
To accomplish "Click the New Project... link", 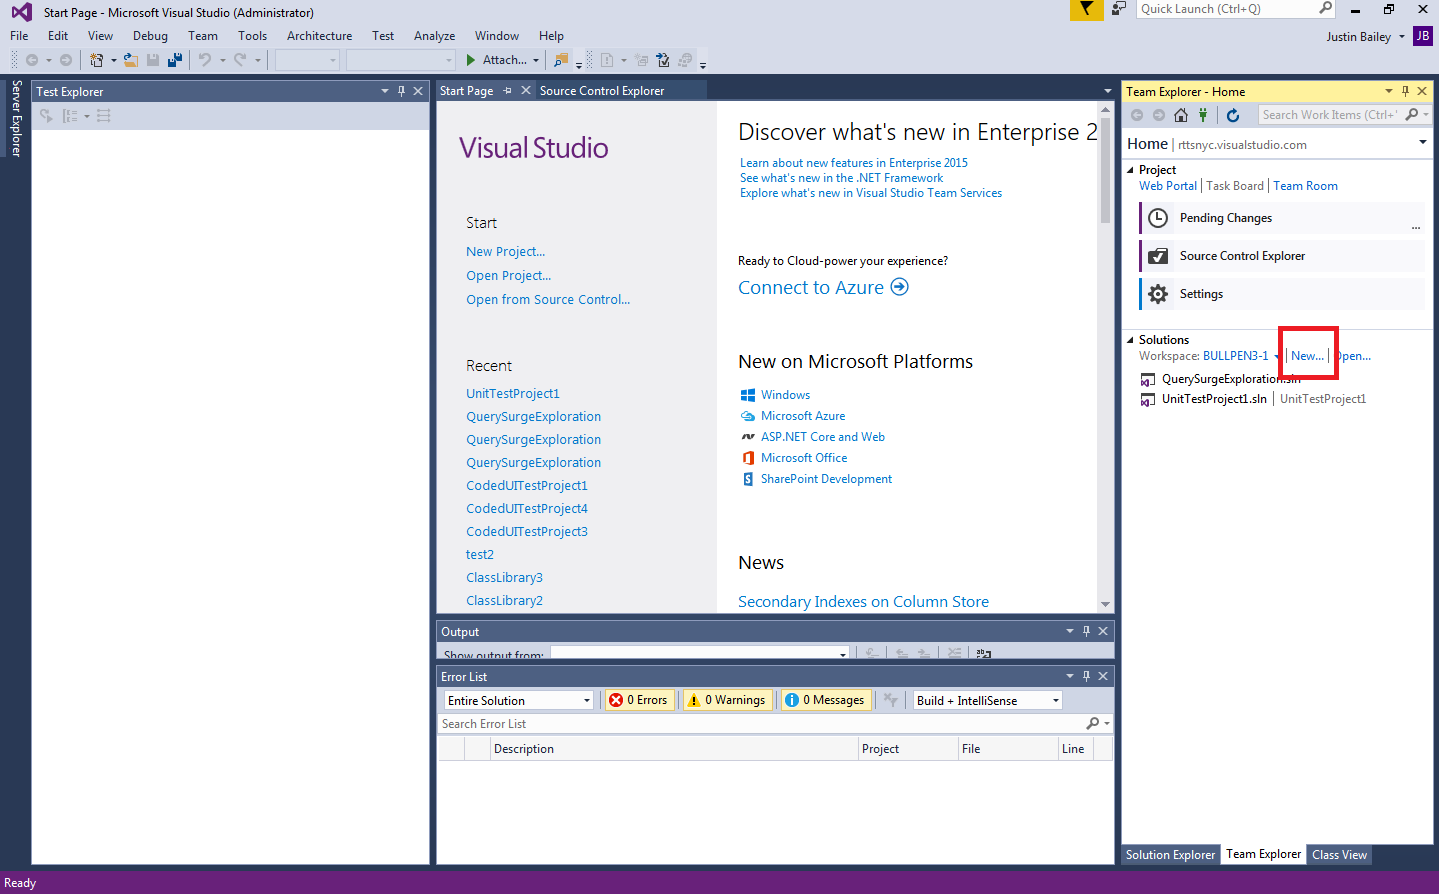I will tap(505, 252).
